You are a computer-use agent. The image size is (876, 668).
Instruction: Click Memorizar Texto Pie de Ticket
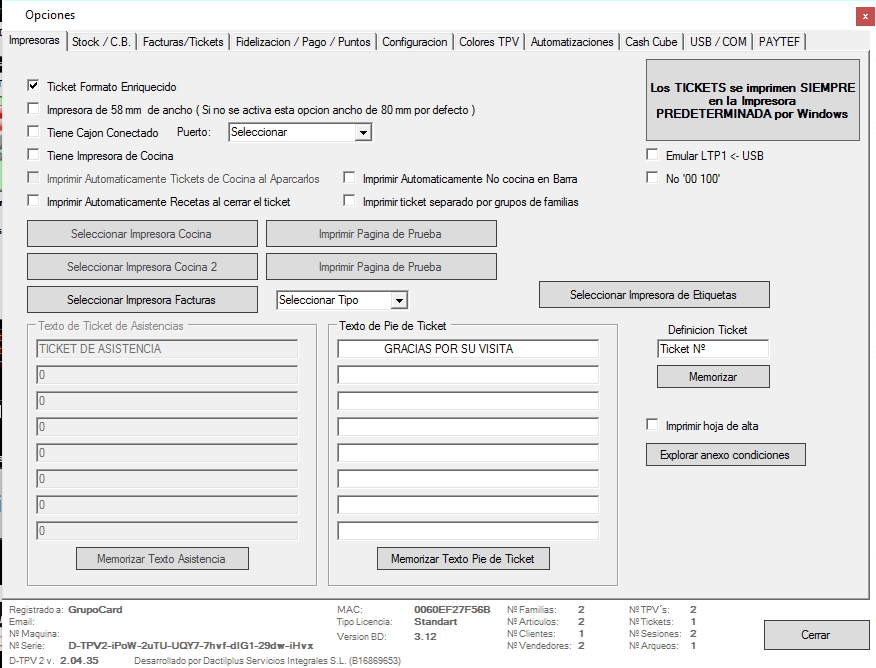[463, 559]
